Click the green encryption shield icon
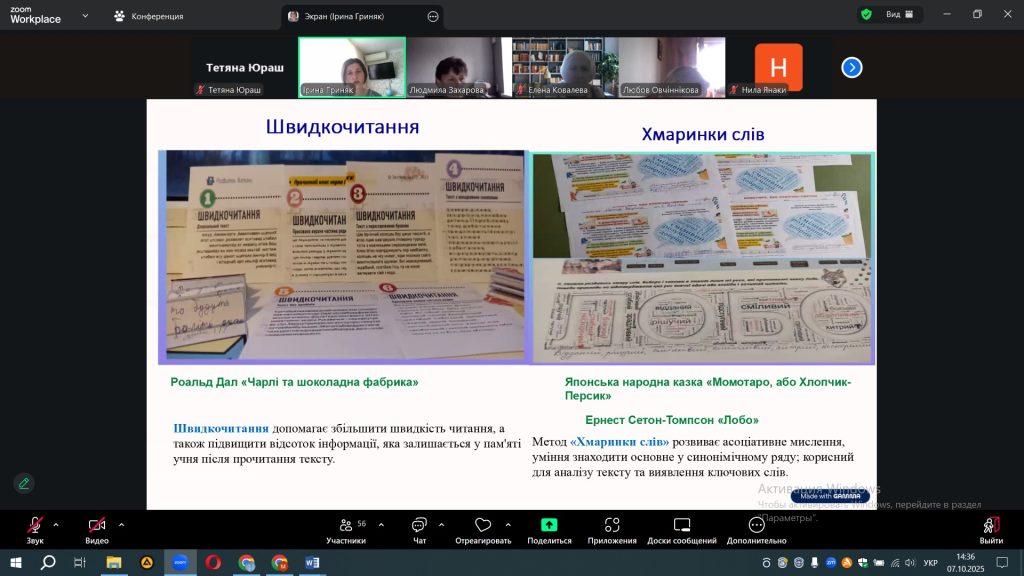1024x576 pixels. click(865, 15)
